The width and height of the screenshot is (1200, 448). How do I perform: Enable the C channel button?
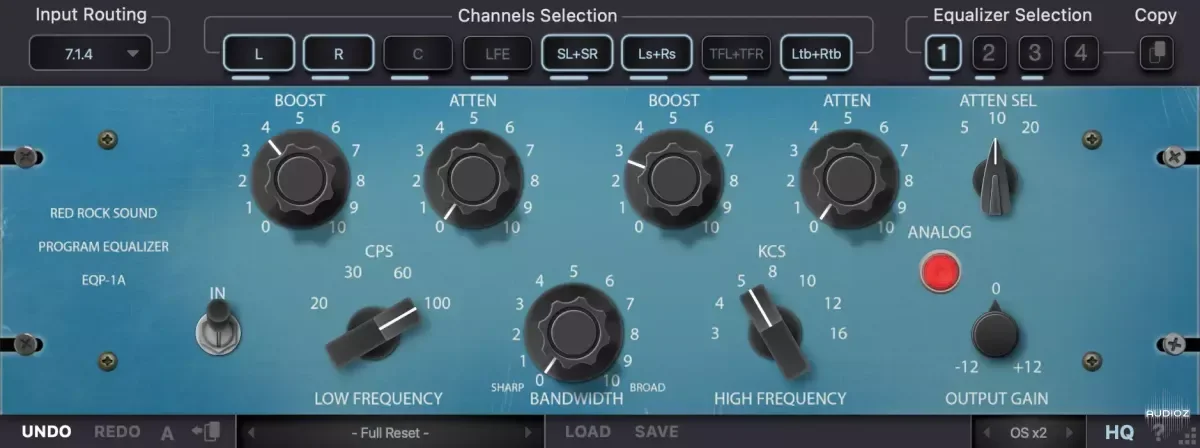click(x=418, y=53)
